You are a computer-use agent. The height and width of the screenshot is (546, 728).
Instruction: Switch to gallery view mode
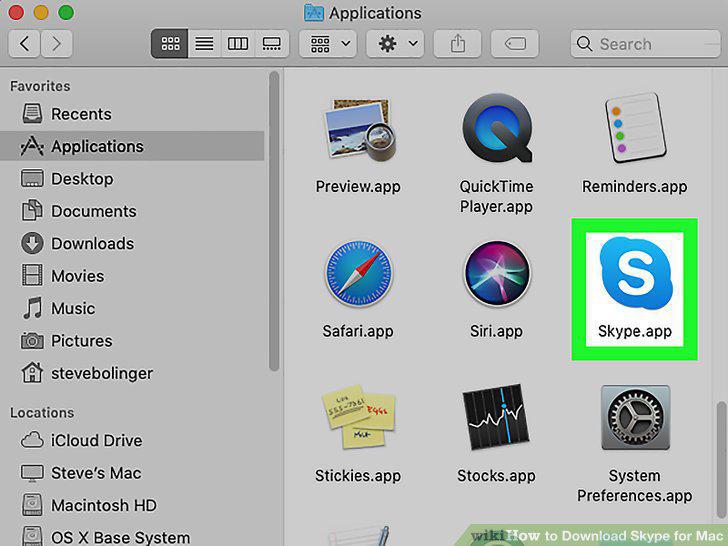[x=272, y=44]
